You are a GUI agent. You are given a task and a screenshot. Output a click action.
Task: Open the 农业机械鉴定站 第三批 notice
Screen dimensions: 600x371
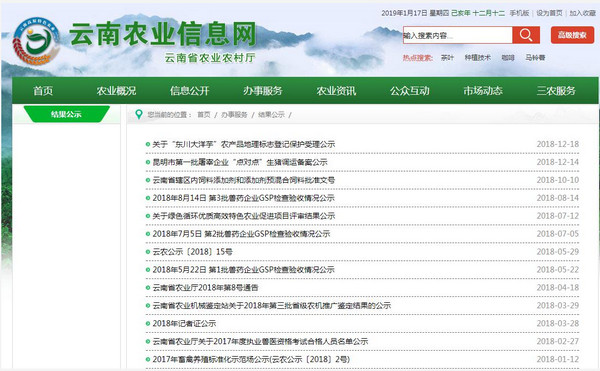(272, 306)
